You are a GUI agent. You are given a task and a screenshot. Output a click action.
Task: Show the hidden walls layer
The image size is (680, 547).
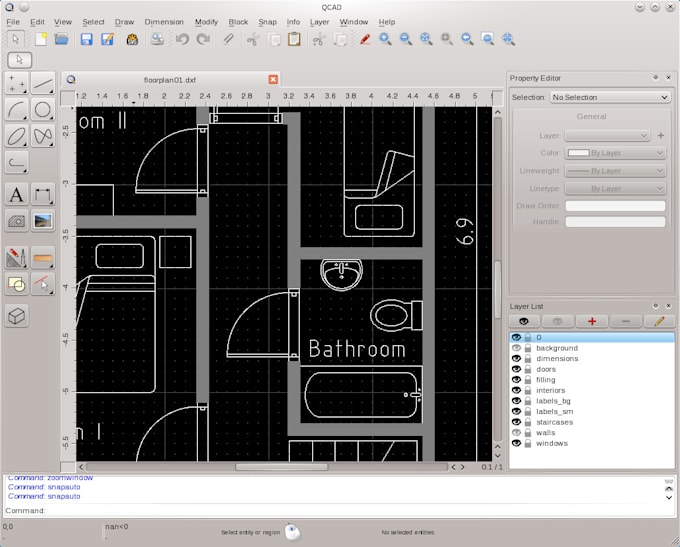point(516,432)
